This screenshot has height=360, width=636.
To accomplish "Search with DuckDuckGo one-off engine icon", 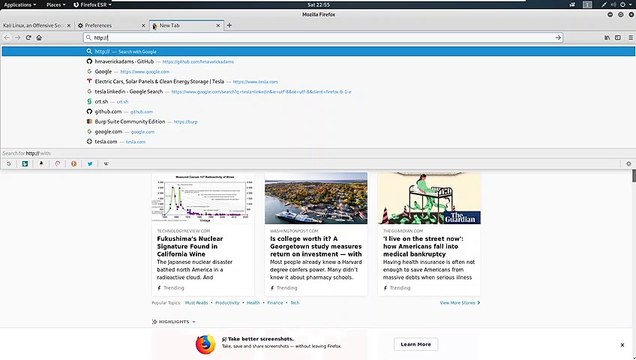I will [x=74, y=164].
